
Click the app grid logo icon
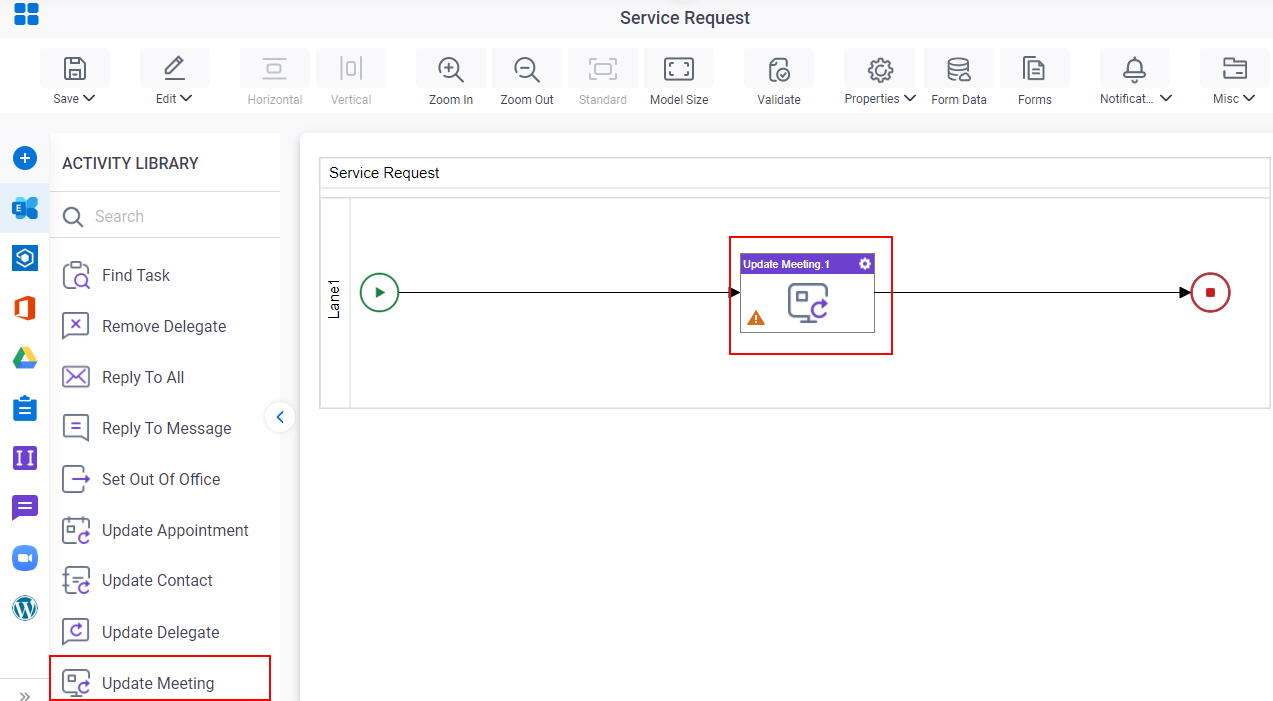point(26,14)
